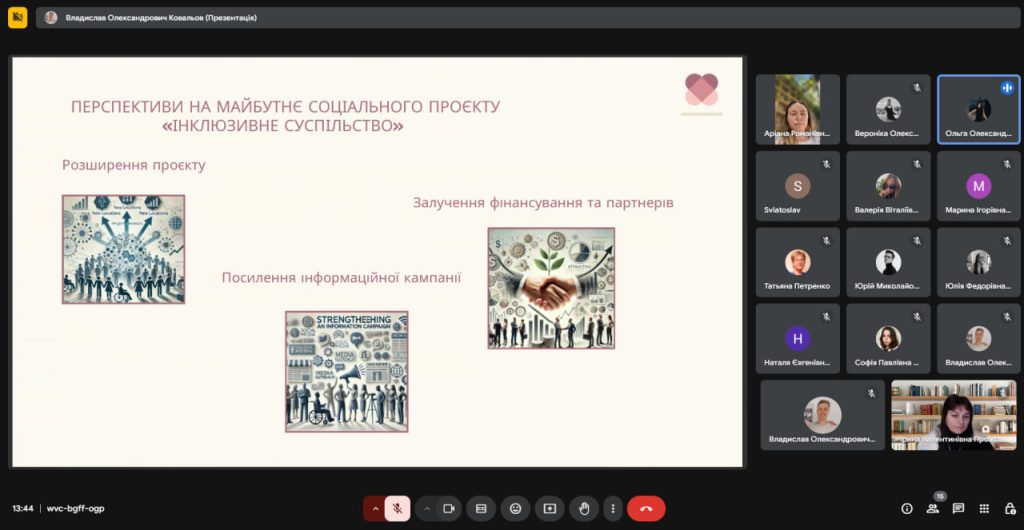
Task: Click the yellow presentation icon at top-left
Action: (17, 17)
